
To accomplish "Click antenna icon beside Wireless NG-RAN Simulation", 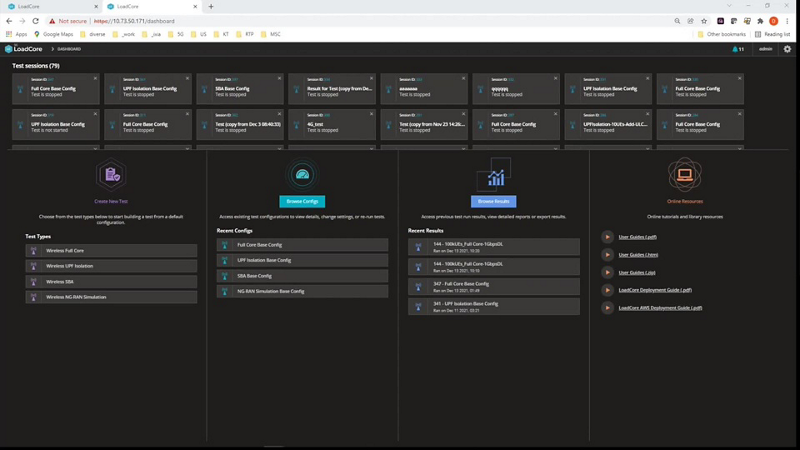I will coord(34,297).
